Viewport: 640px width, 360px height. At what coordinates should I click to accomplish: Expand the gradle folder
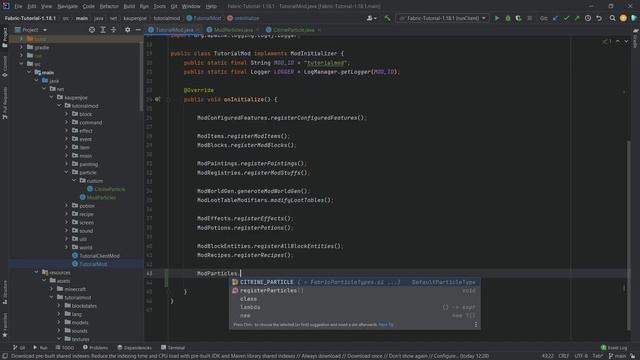click(x=22, y=47)
